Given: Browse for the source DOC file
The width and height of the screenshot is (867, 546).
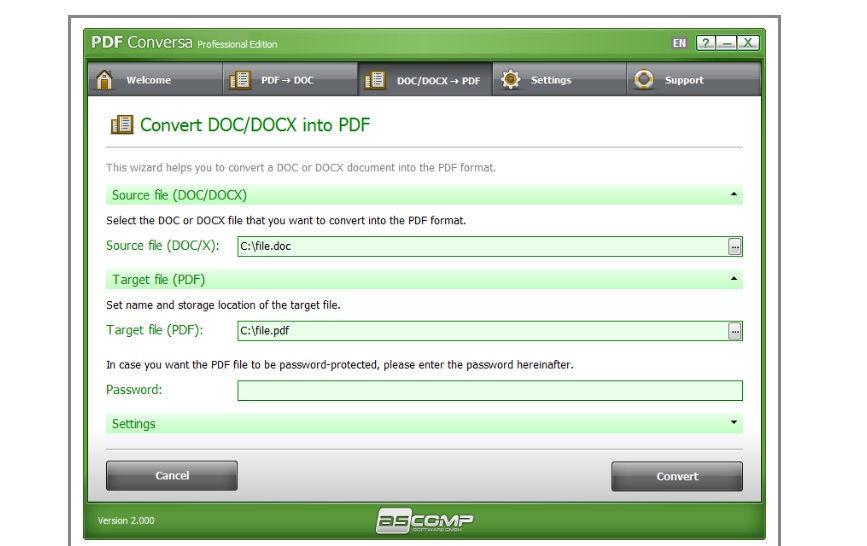Looking at the screenshot, I should pos(734,247).
